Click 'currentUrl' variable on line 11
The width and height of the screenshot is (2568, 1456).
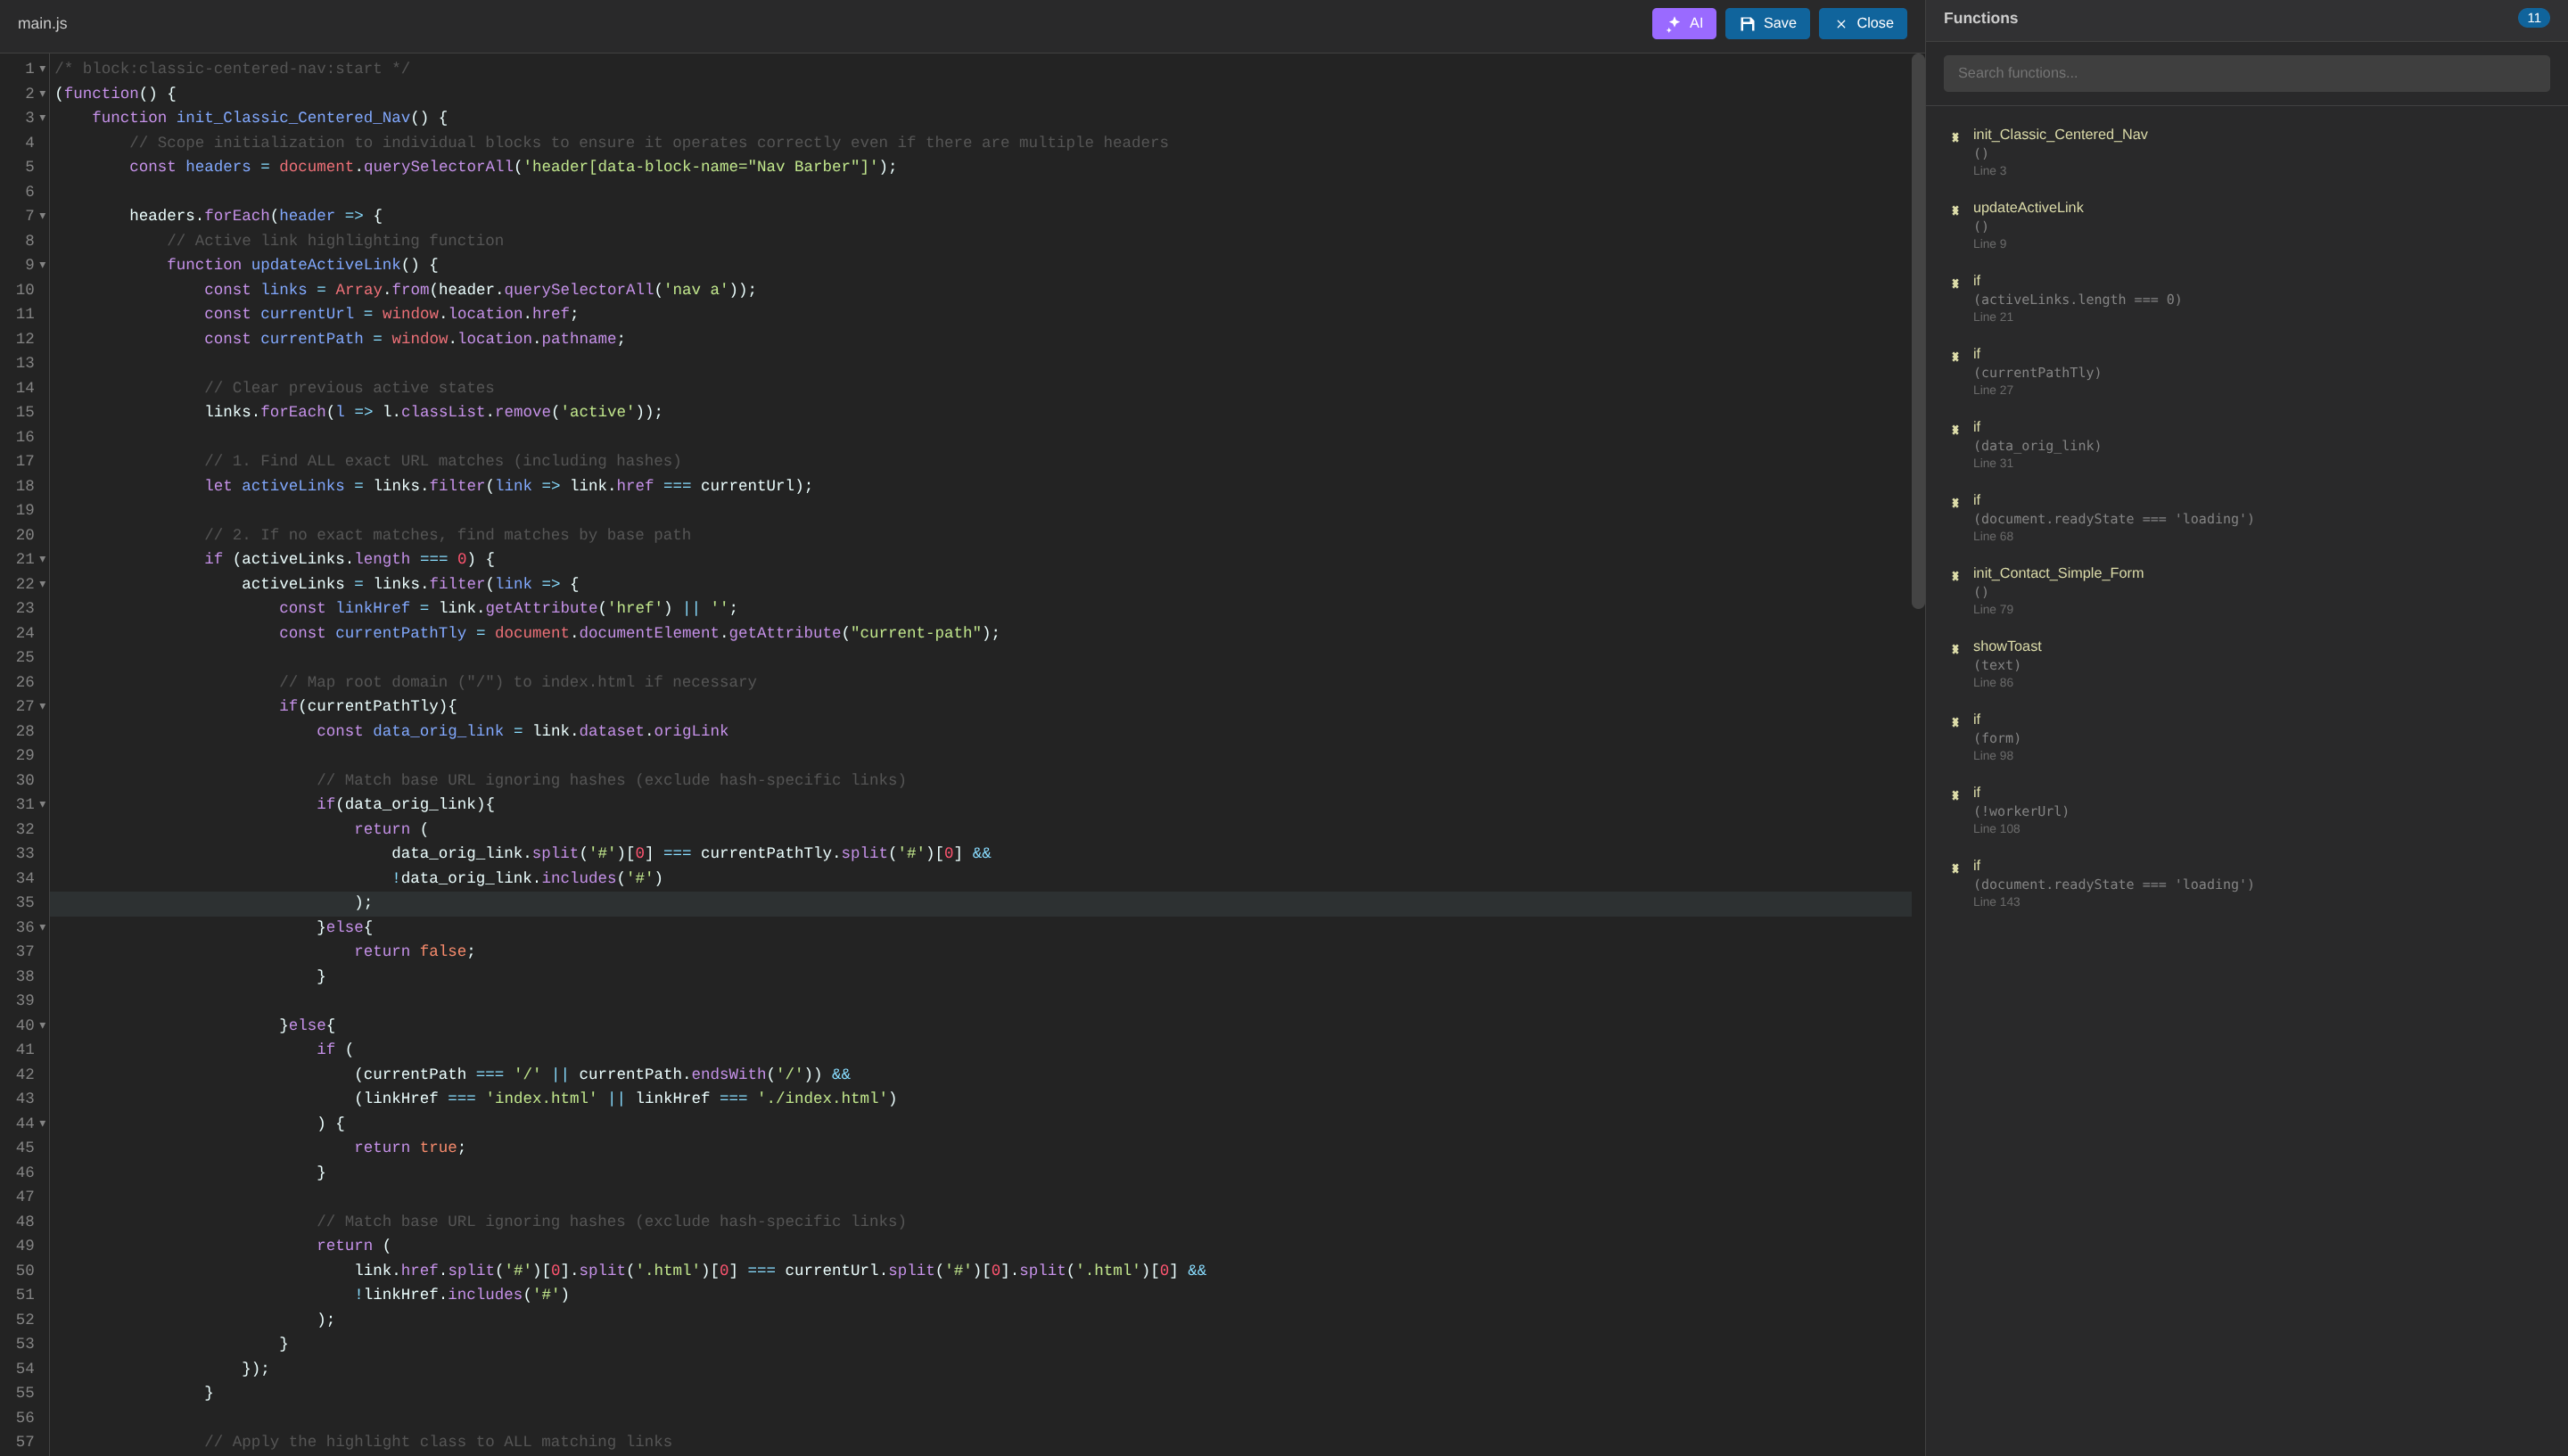coord(307,314)
